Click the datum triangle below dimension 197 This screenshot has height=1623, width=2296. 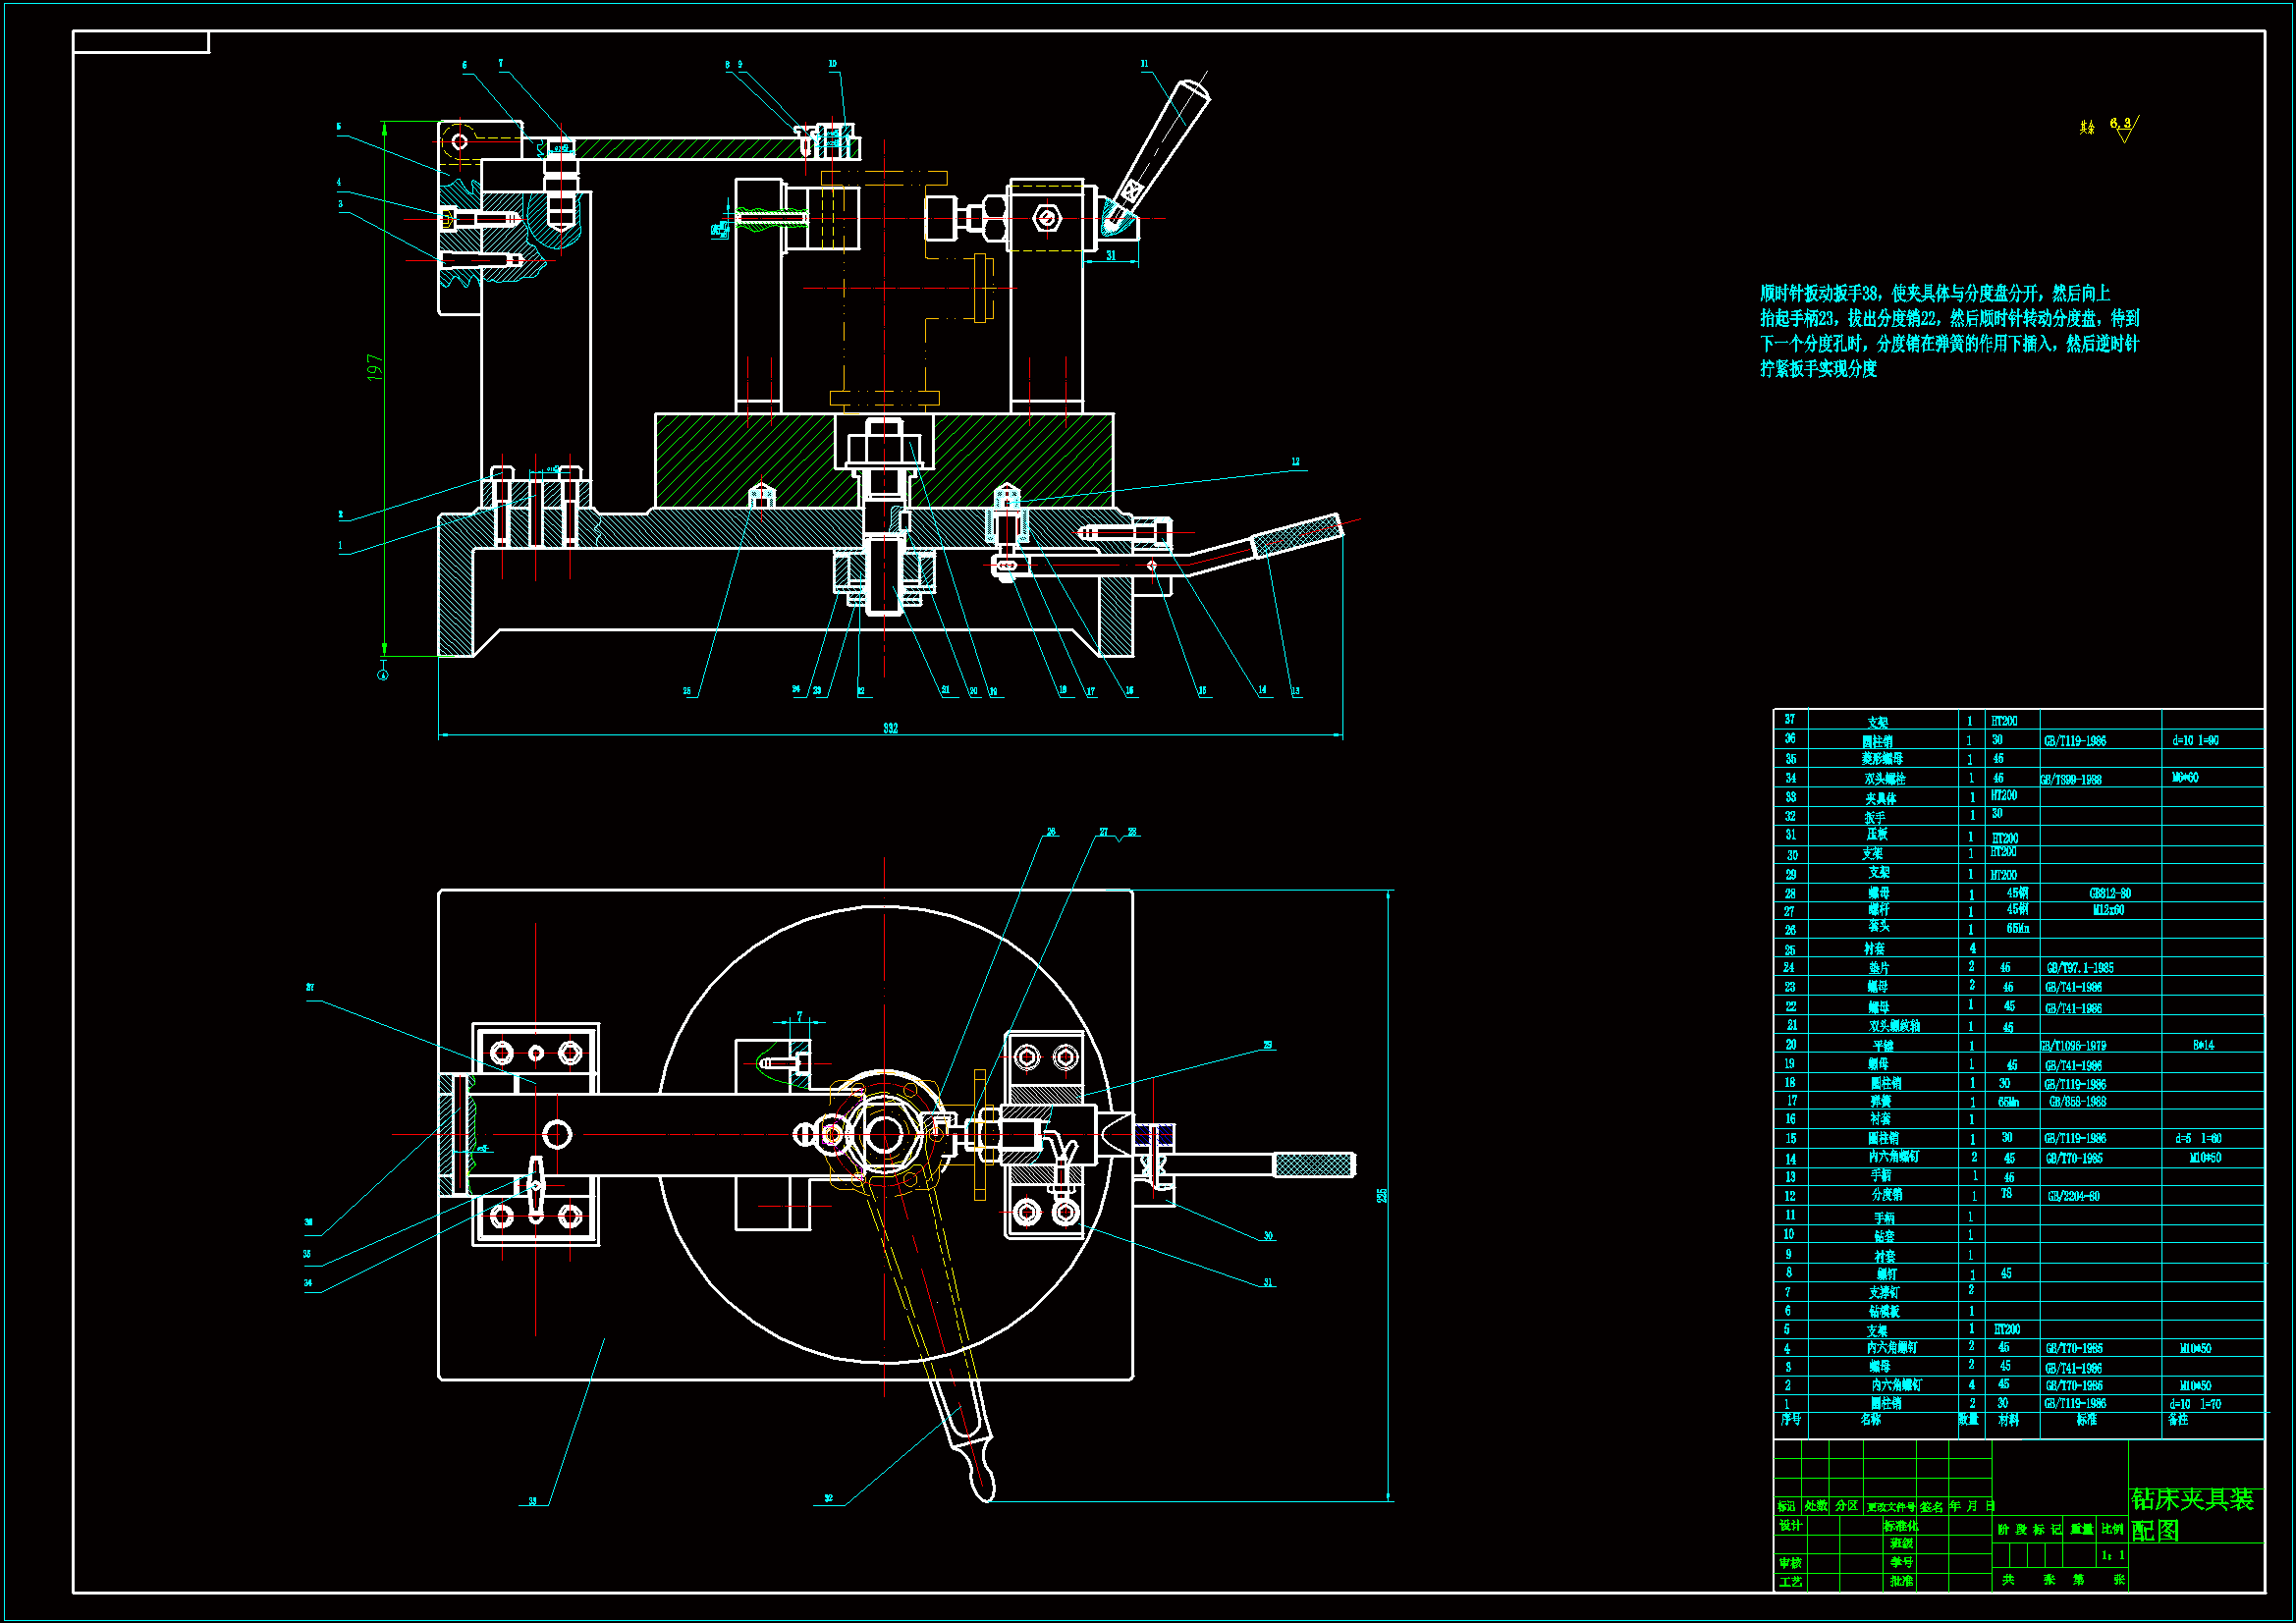pos(383,675)
